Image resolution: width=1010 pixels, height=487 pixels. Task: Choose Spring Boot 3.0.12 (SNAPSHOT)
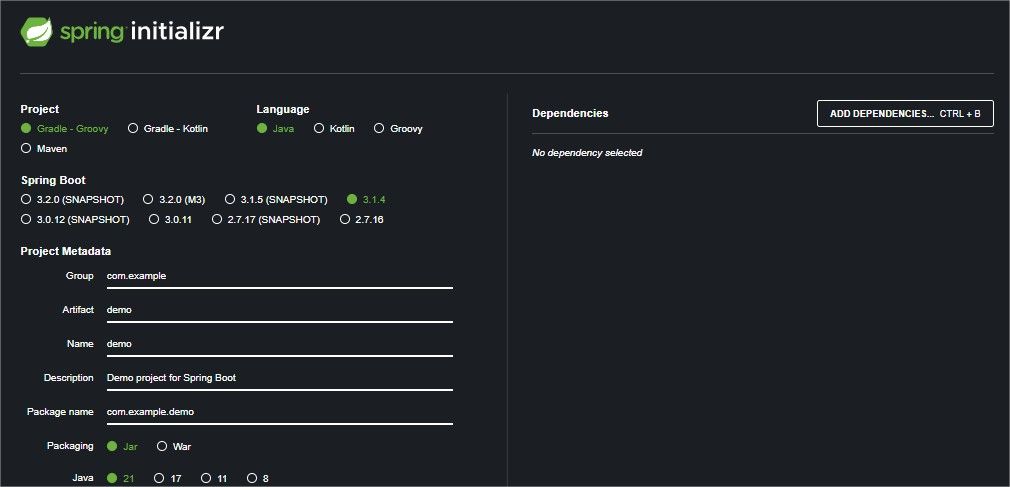point(75,220)
